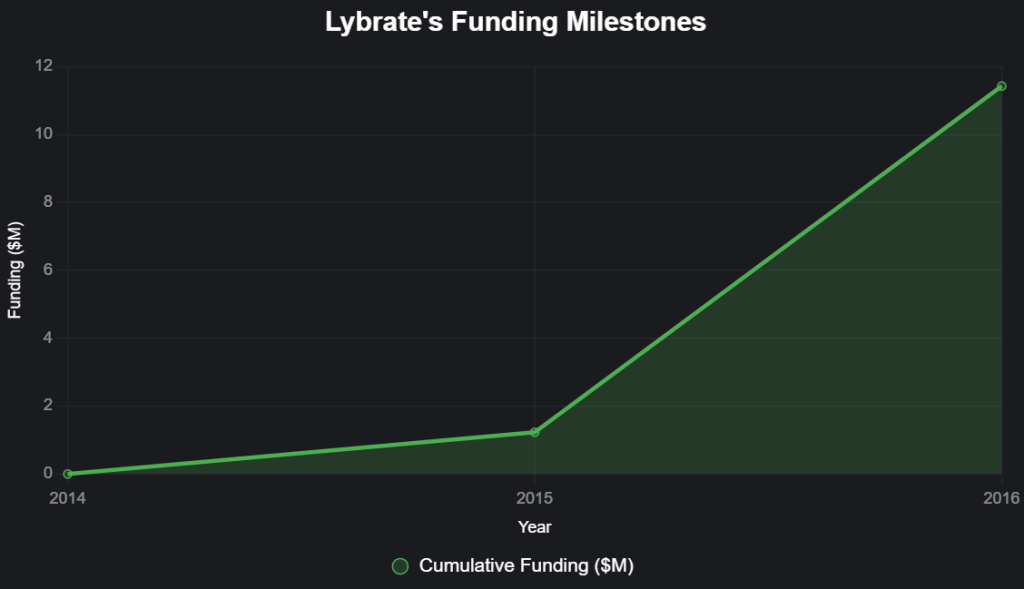This screenshot has width=1024, height=589.
Task: Click the 2014 data point marker
Action: (68, 474)
